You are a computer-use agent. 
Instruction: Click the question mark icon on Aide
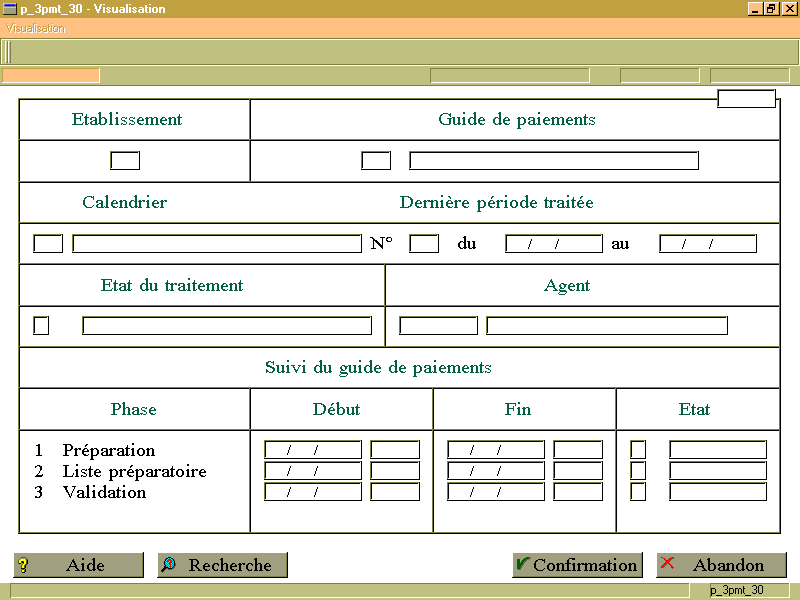23,565
